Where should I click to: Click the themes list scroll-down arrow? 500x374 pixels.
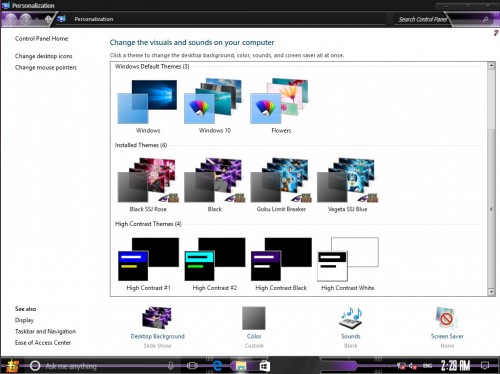(491, 292)
